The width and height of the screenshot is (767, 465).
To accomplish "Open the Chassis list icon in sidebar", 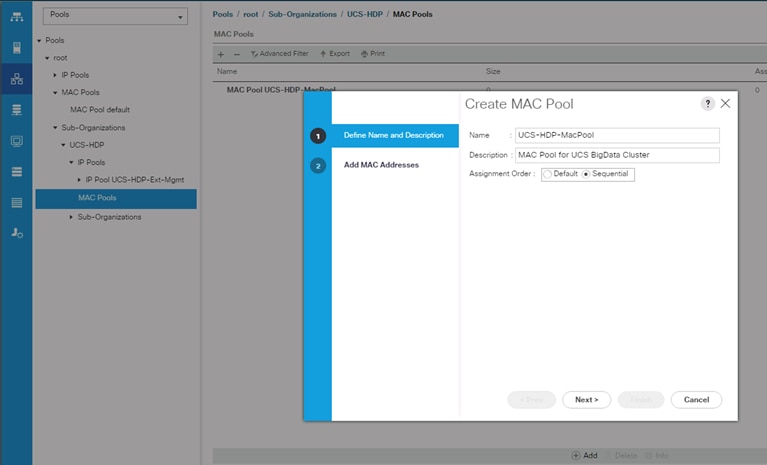I will 16,202.
